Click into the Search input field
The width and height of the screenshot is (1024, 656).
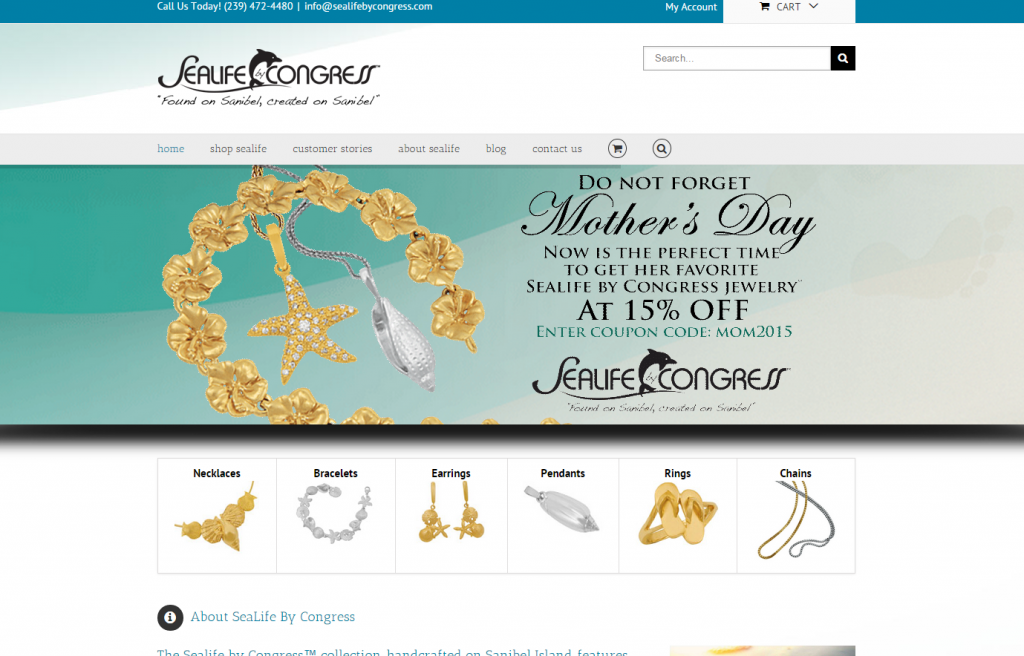pos(737,58)
